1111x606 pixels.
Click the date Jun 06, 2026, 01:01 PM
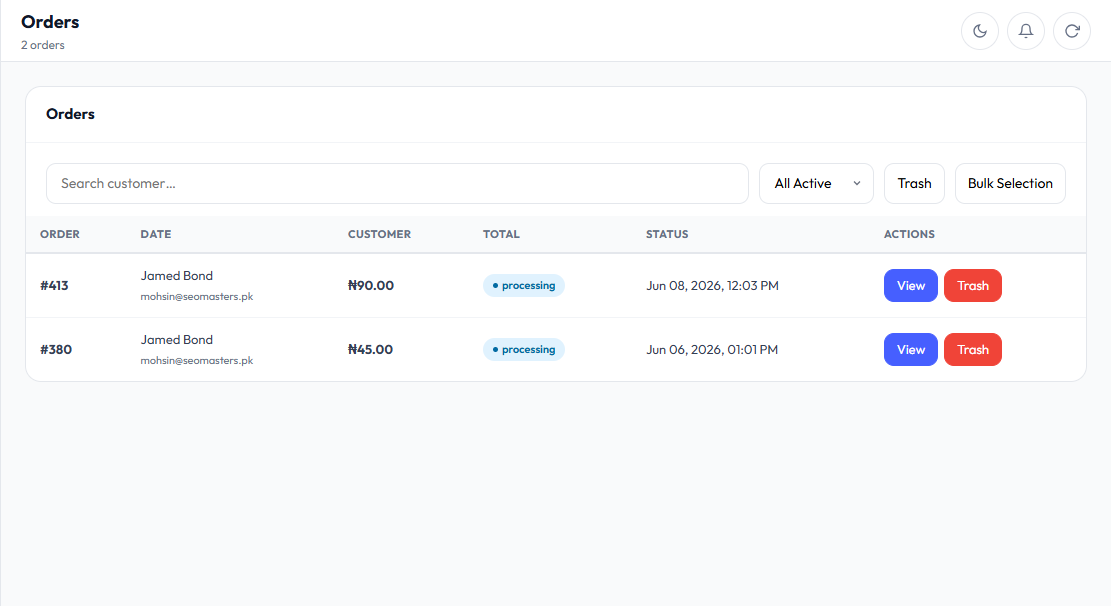712,349
